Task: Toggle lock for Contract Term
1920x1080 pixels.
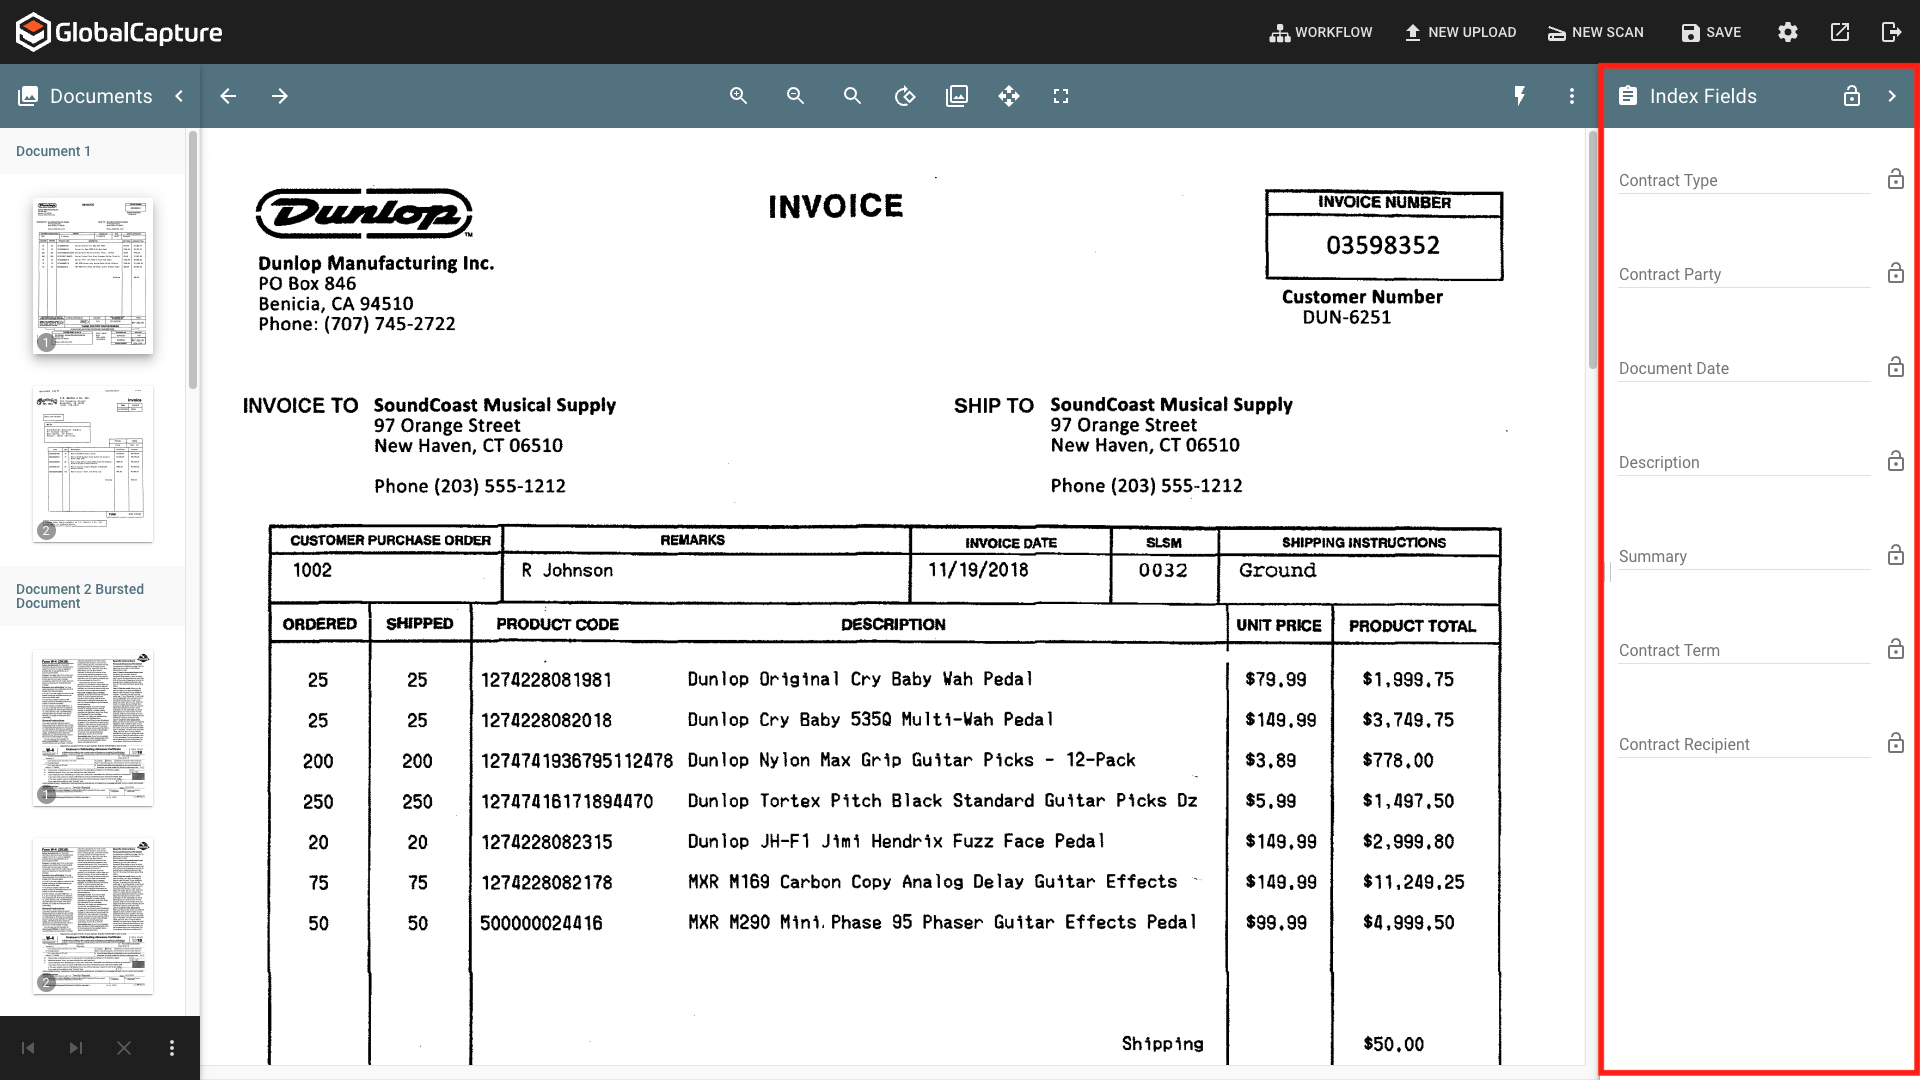Action: [1896, 649]
